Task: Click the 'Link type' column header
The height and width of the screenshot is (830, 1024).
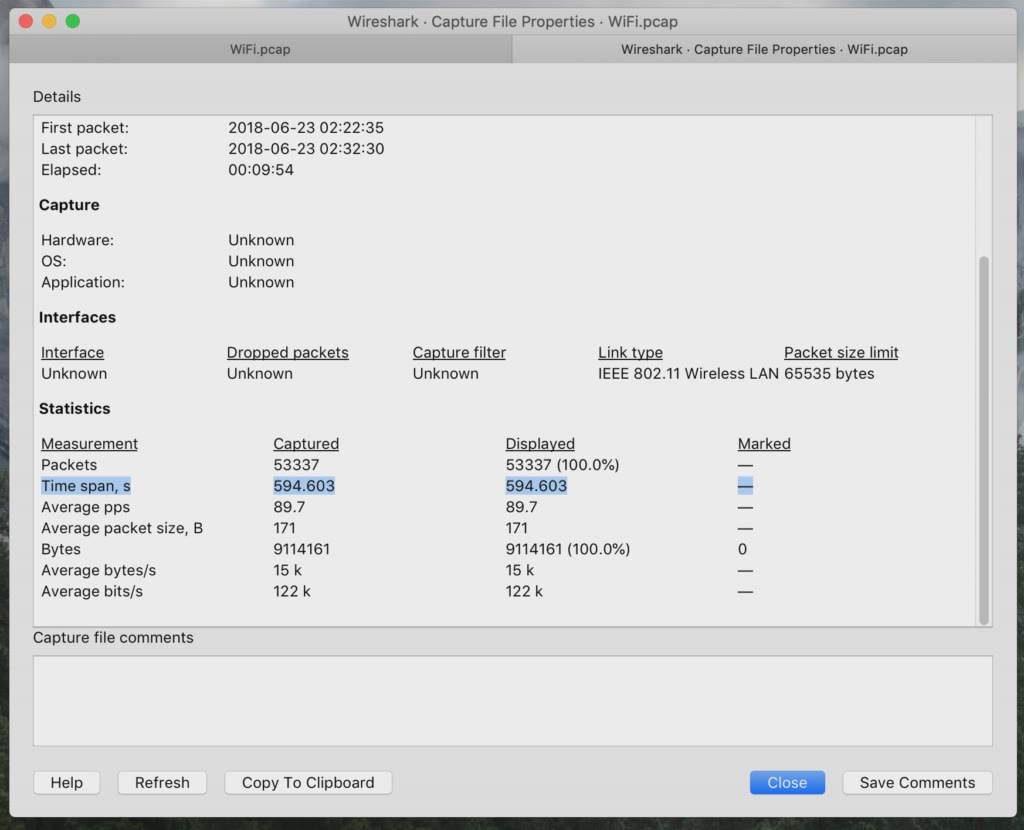Action: point(630,353)
